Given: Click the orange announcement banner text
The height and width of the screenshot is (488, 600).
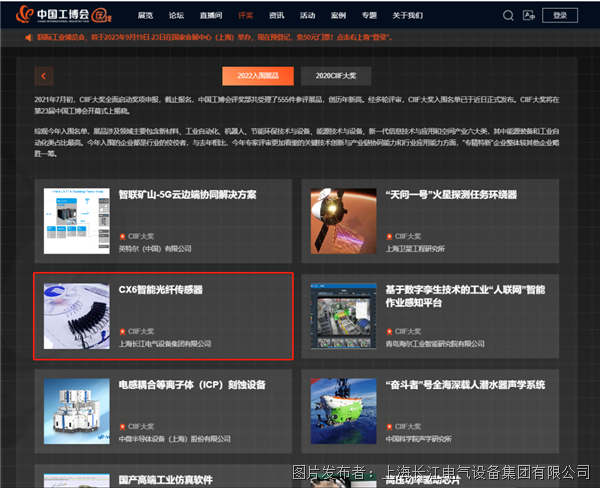Looking at the screenshot, I should pyautogui.click(x=214, y=38).
